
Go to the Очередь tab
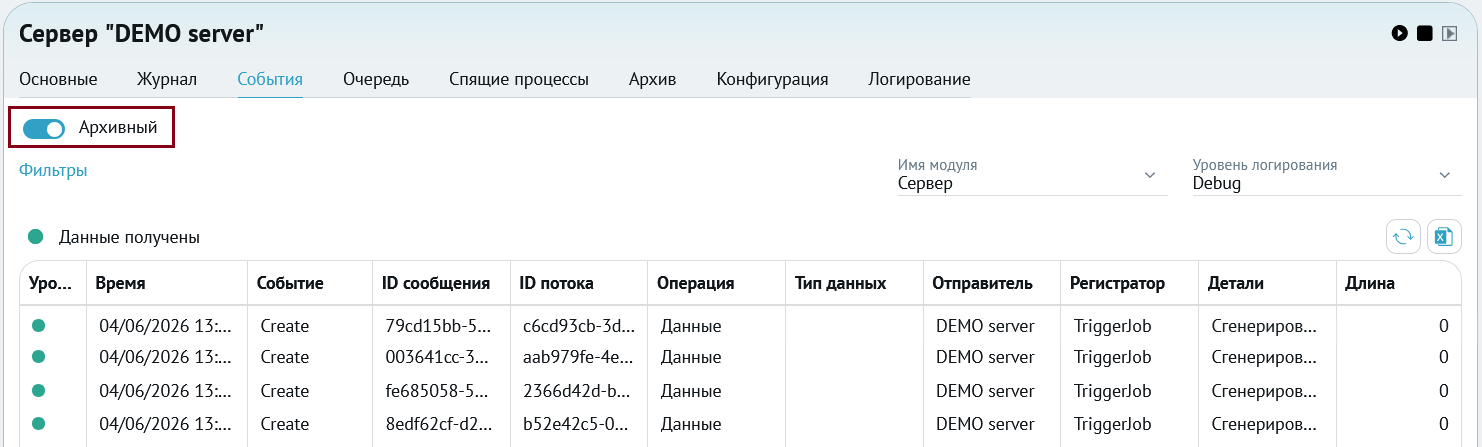tap(376, 79)
